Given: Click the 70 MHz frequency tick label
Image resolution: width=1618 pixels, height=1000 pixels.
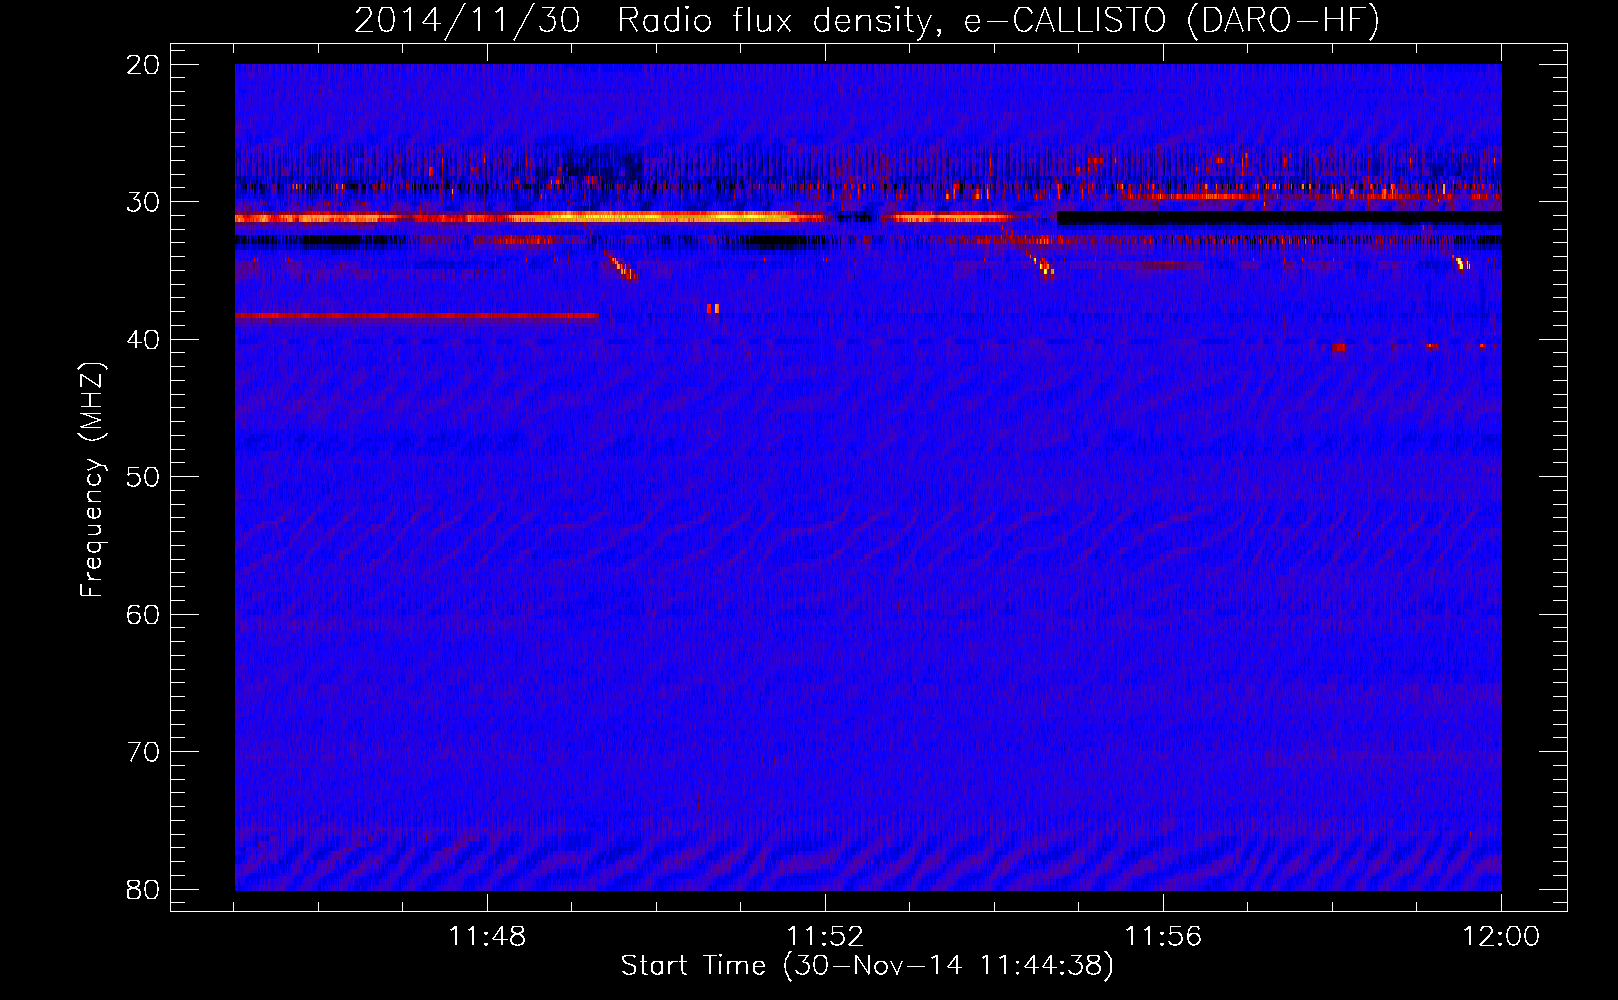Looking at the screenshot, I should tap(143, 752).
